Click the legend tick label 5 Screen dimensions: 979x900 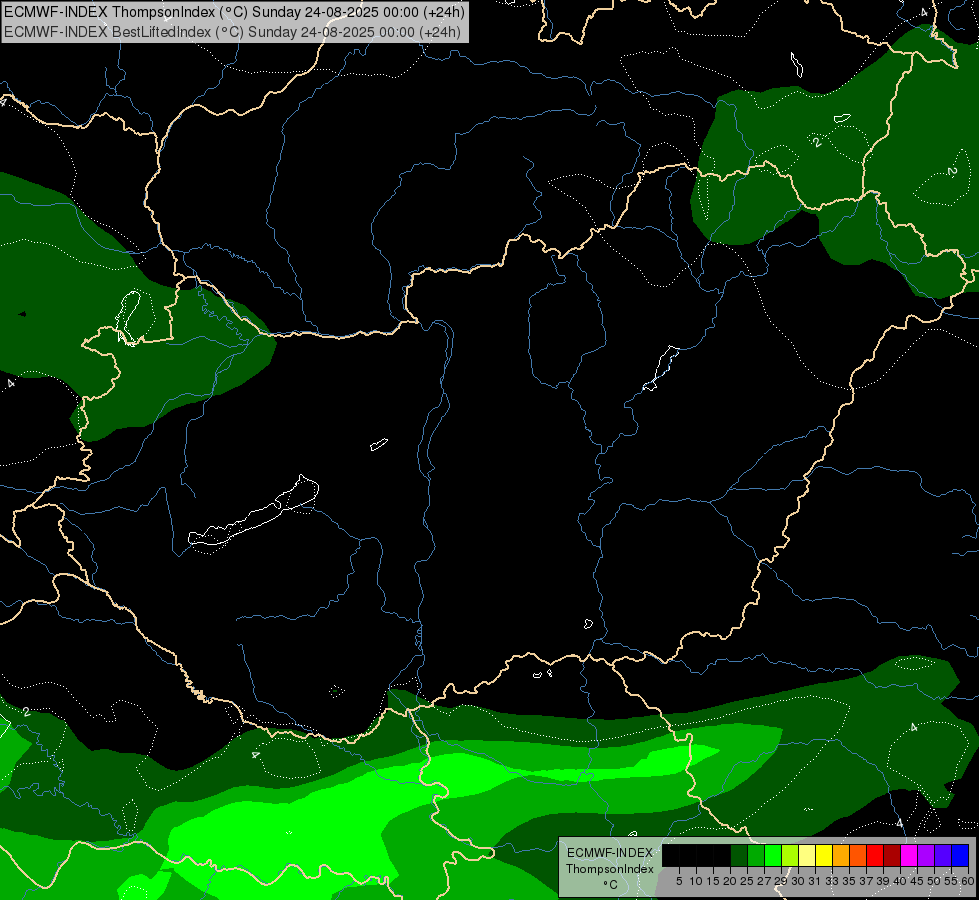coord(679,881)
